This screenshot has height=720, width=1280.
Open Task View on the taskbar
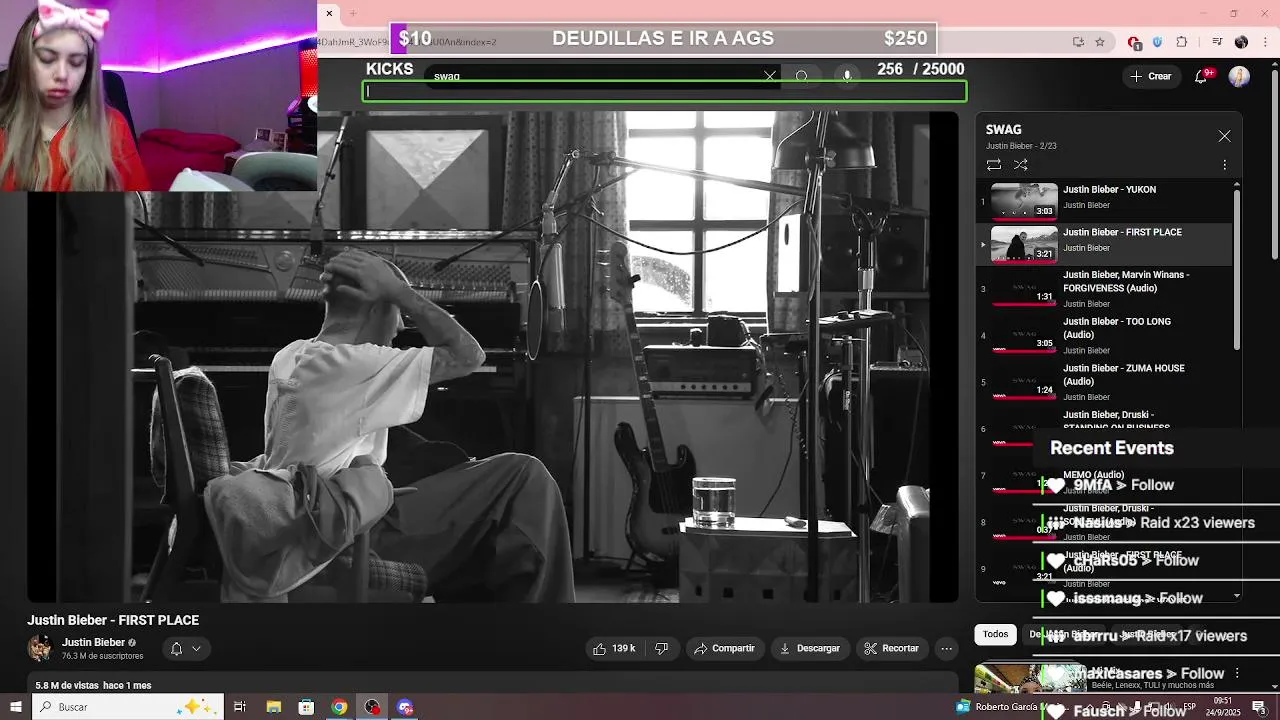point(240,707)
